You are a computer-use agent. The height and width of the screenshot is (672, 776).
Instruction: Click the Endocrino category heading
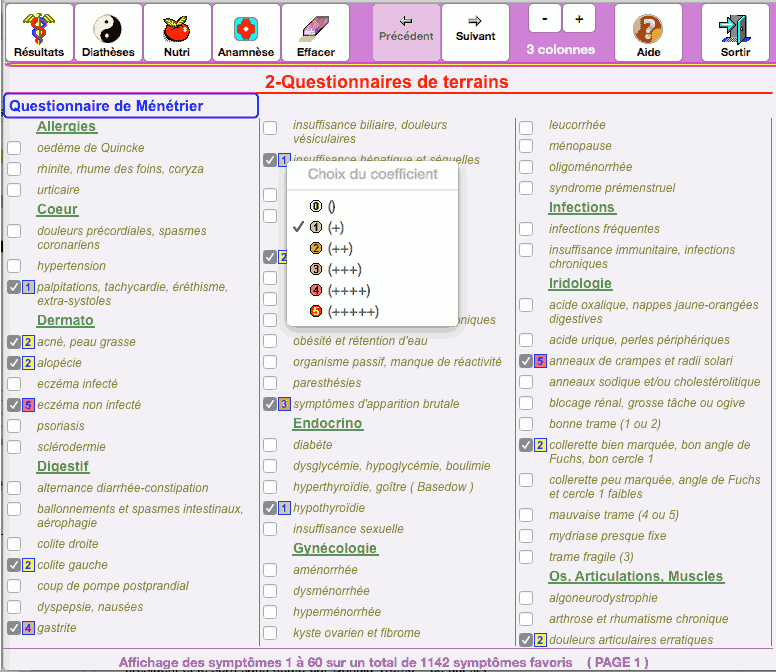(x=328, y=424)
